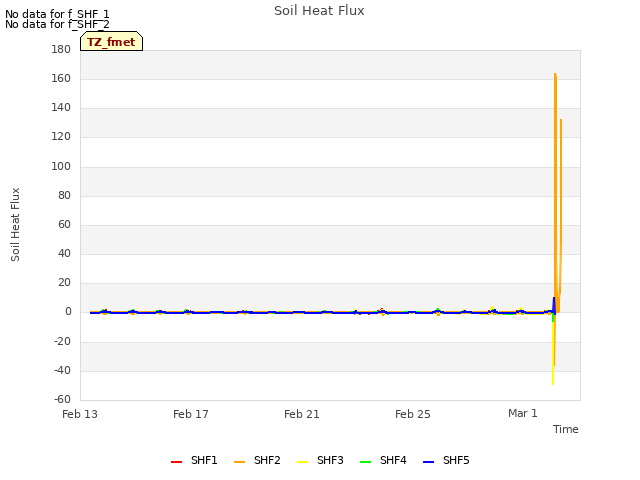Click the -60 y-axis tick label
The image size is (640, 480).
click(x=62, y=399)
